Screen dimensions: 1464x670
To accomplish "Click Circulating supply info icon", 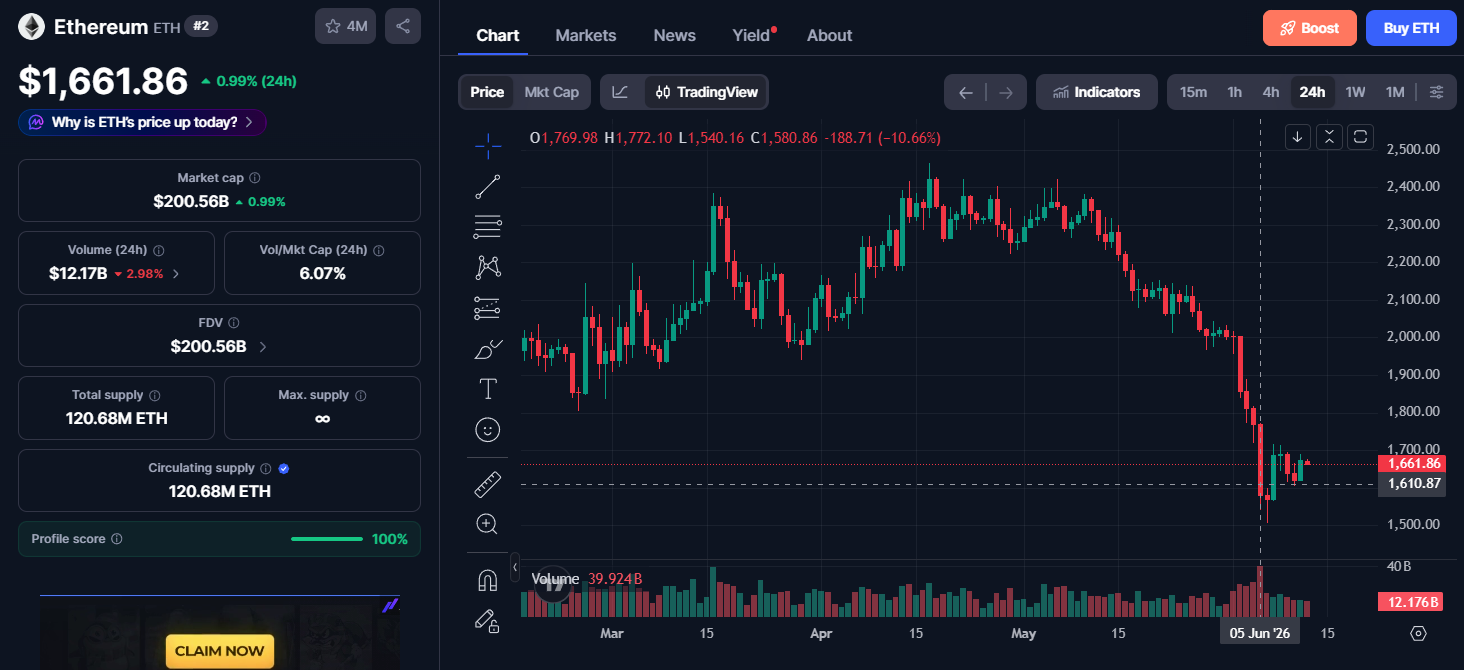I will click(x=265, y=468).
